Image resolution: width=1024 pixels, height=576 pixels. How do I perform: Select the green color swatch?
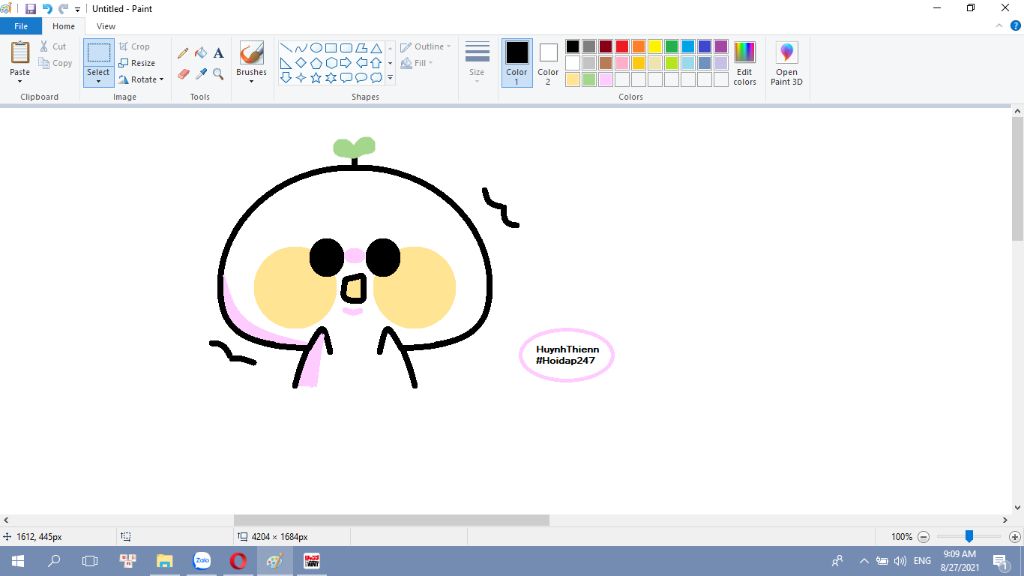671,46
